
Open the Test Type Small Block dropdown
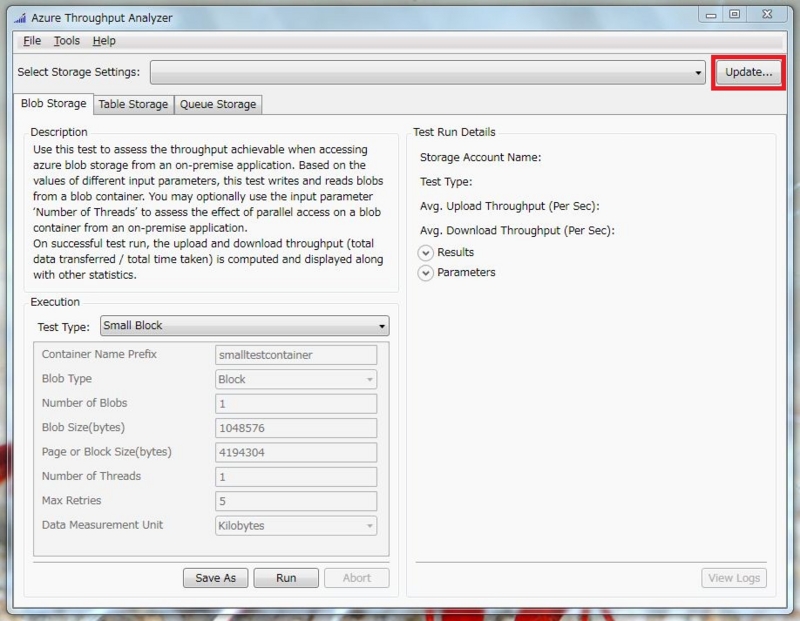pyautogui.click(x=244, y=326)
